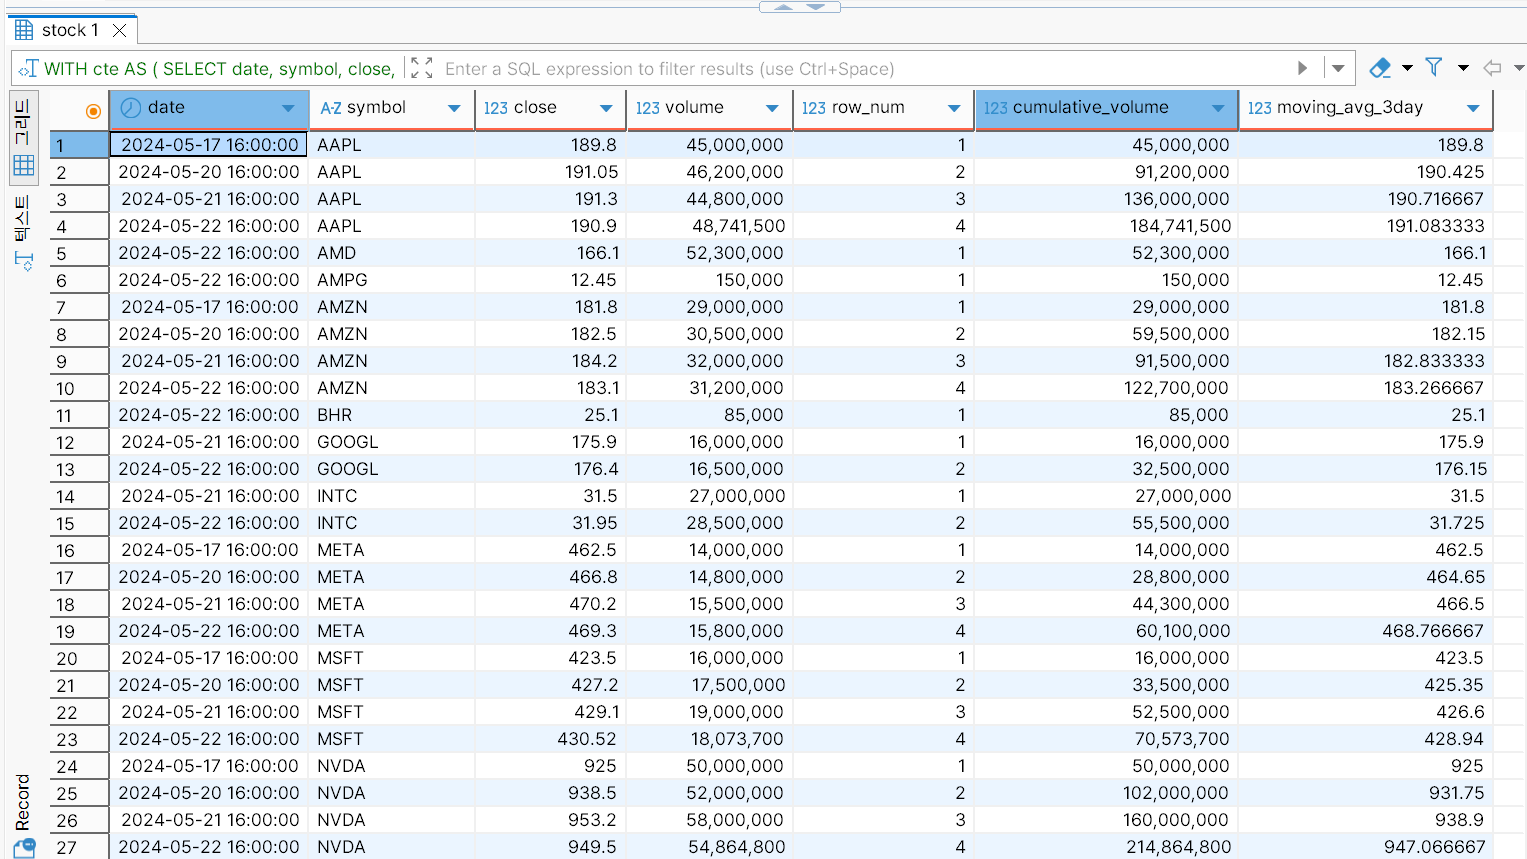Click the SQL query text icon
This screenshot has height=859, width=1527.
28,68
